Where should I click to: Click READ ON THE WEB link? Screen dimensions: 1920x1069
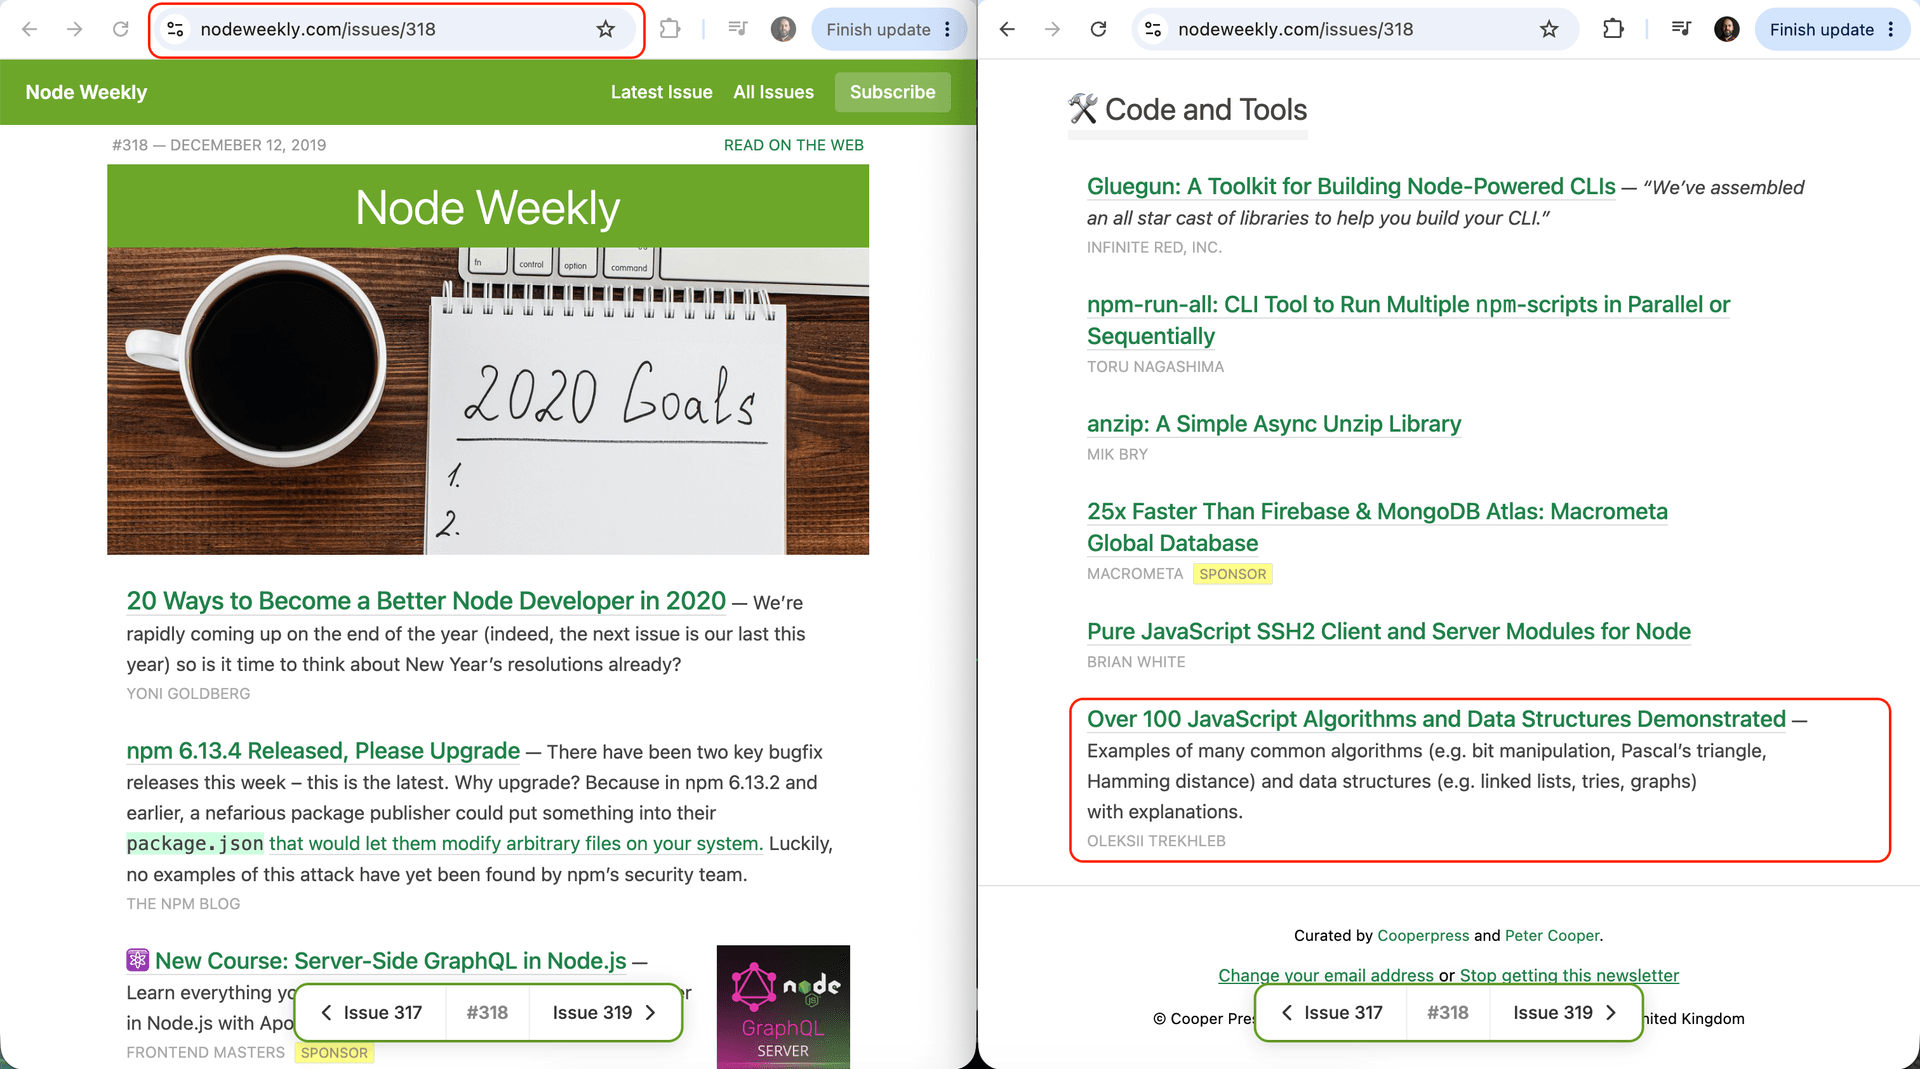pyautogui.click(x=794, y=145)
